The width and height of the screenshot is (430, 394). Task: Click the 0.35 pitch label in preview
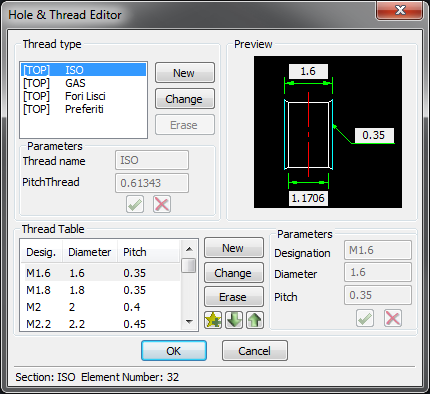374,135
